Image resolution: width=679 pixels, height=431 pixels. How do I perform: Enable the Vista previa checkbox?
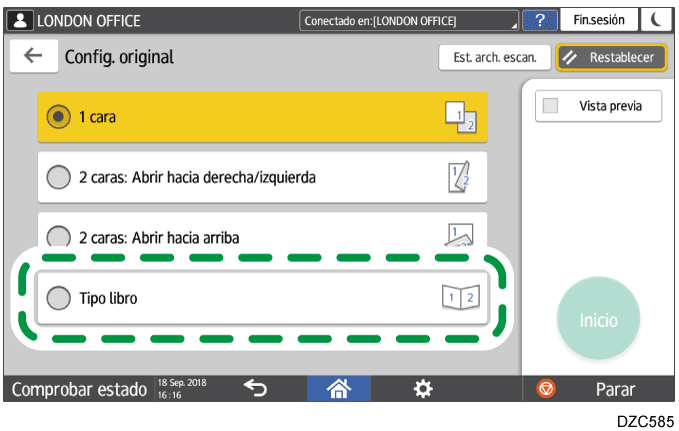click(550, 106)
